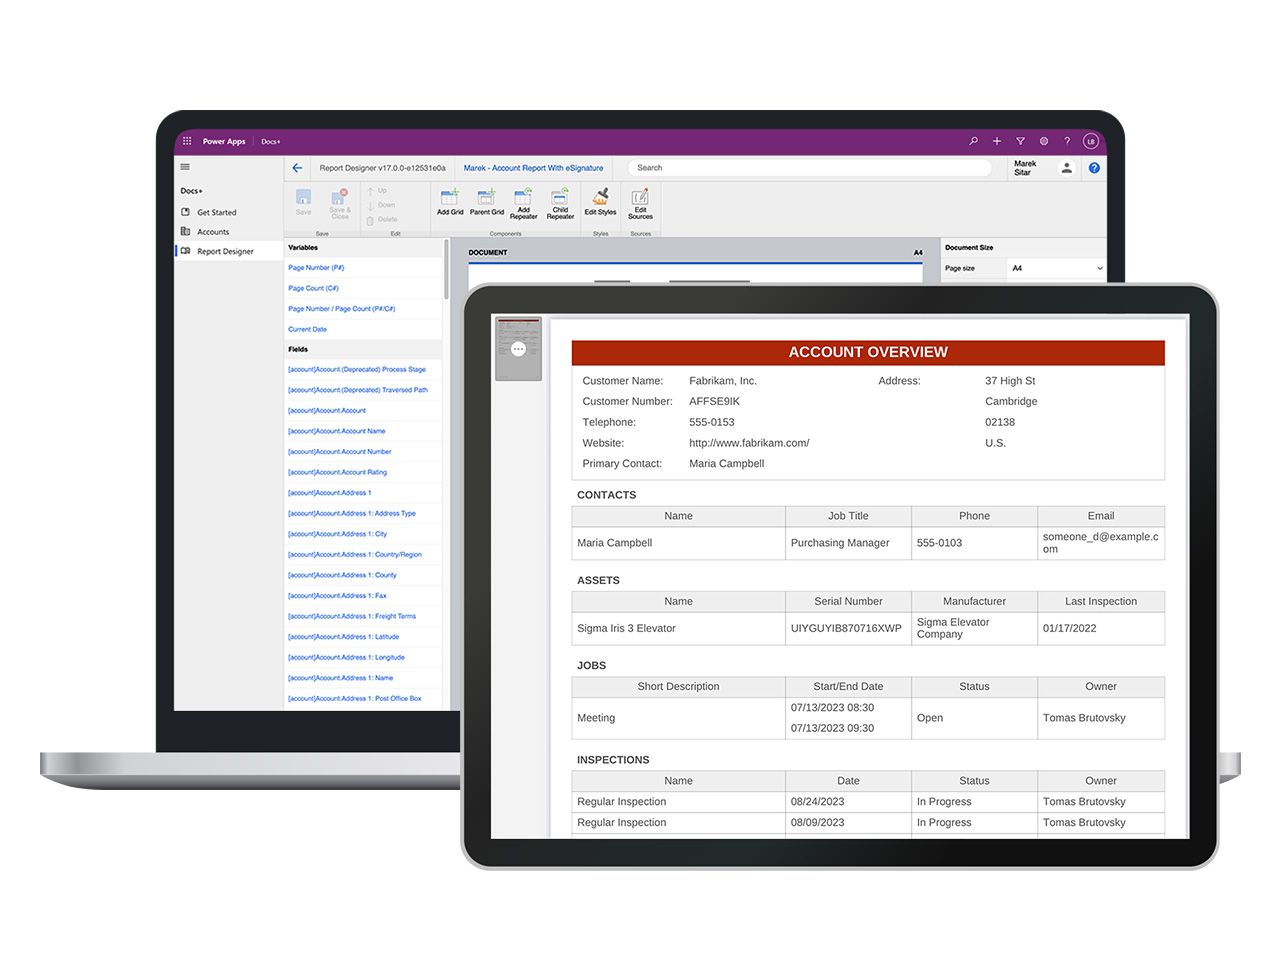
Task: Go back with the blue arrow
Action: pos(297,168)
